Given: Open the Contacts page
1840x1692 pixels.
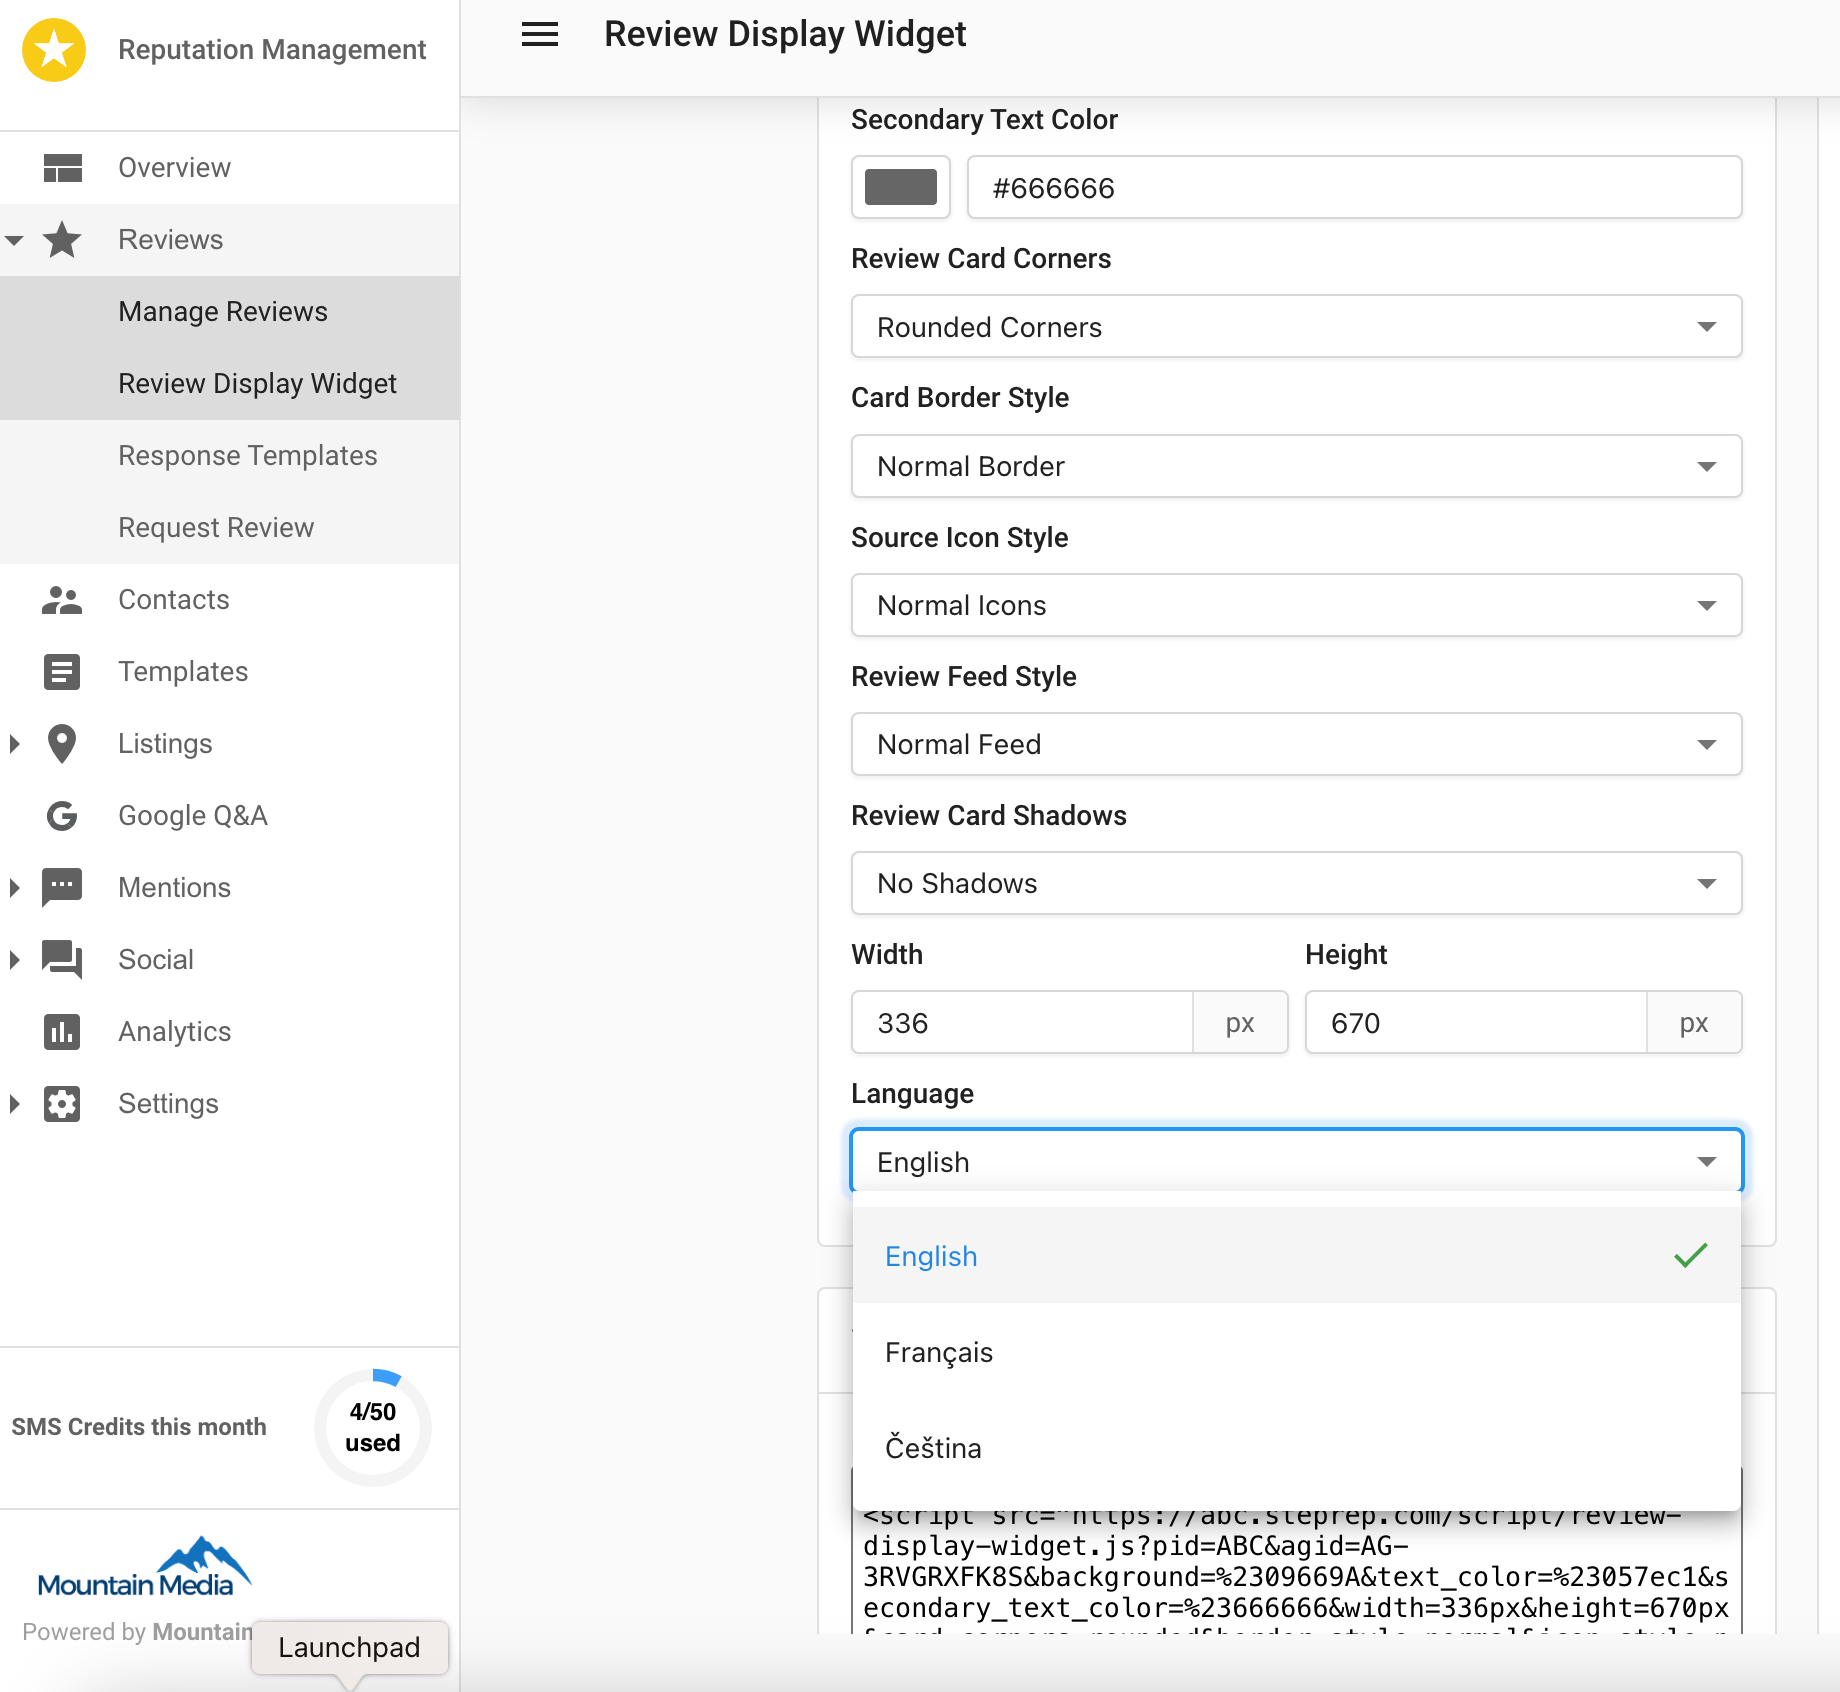Looking at the screenshot, I should coord(230,600).
